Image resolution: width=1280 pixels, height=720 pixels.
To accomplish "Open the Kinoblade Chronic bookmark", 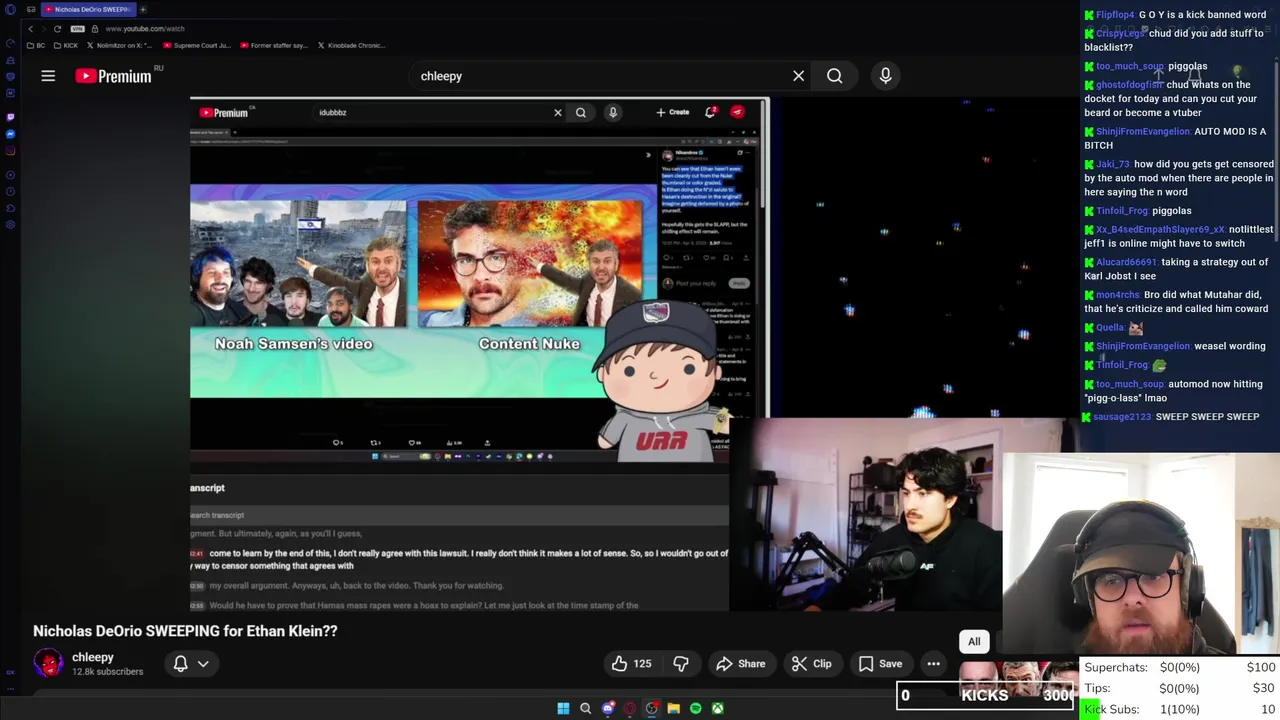I will click(350, 45).
